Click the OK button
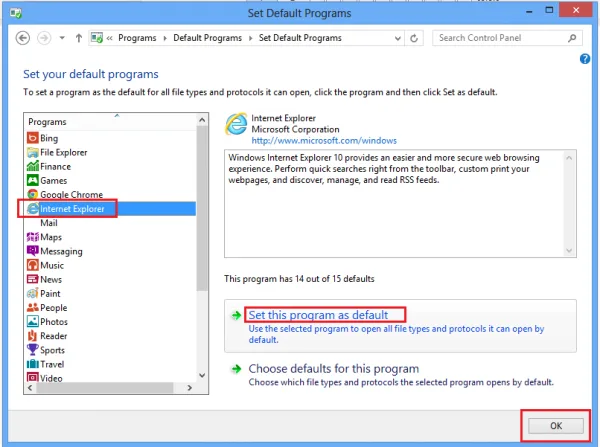 556,426
